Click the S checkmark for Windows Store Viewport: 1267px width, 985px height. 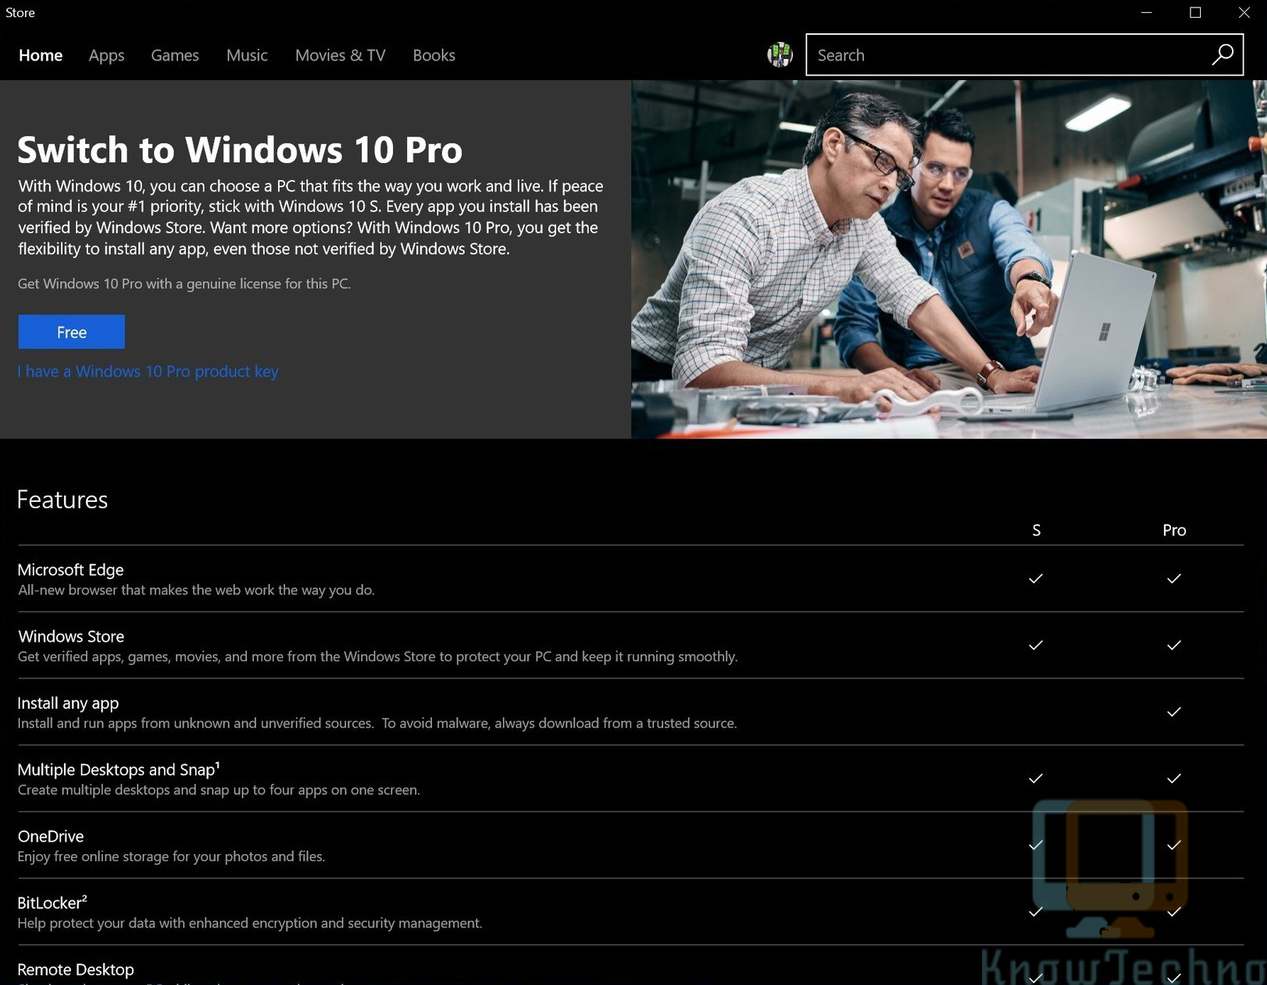pos(1035,645)
